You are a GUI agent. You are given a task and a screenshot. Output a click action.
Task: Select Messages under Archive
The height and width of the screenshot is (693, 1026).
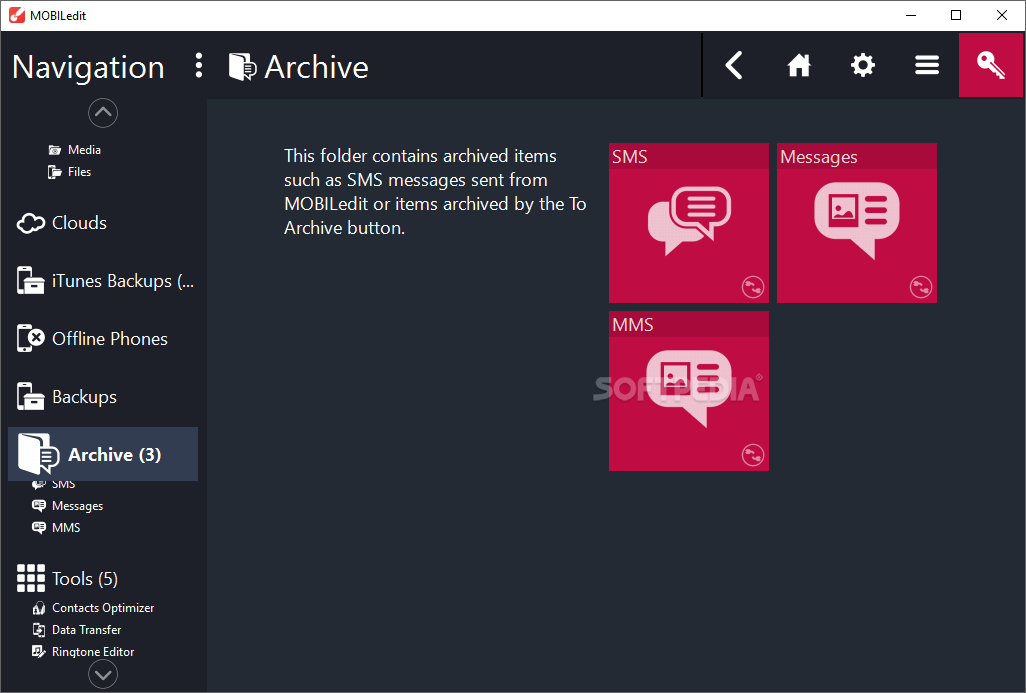click(68, 506)
